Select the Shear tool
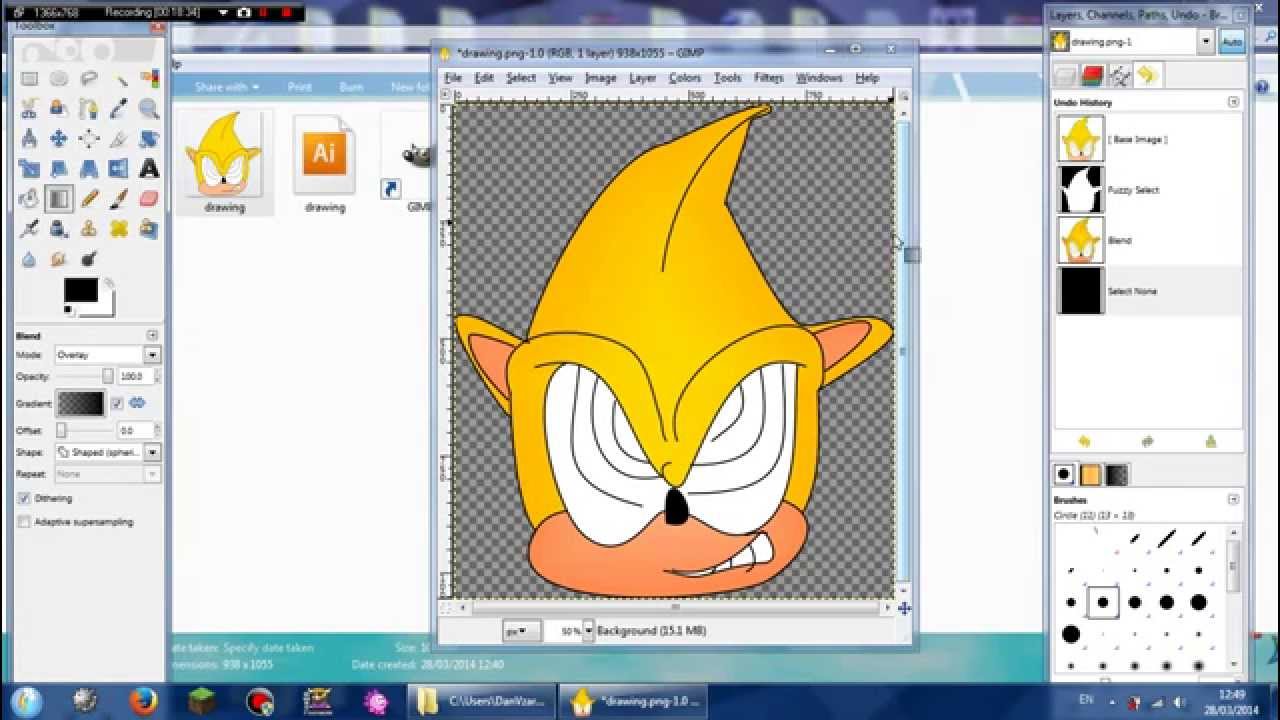 coord(59,169)
